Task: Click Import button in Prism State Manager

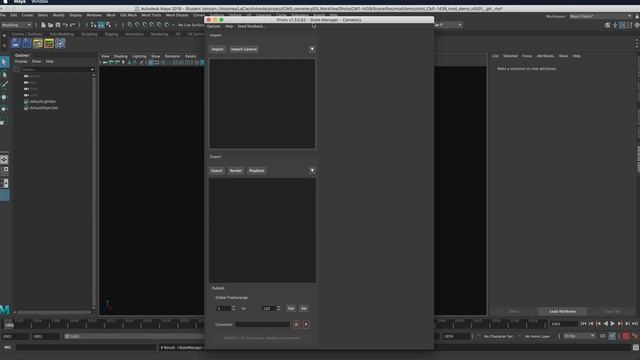Action: coord(217,49)
